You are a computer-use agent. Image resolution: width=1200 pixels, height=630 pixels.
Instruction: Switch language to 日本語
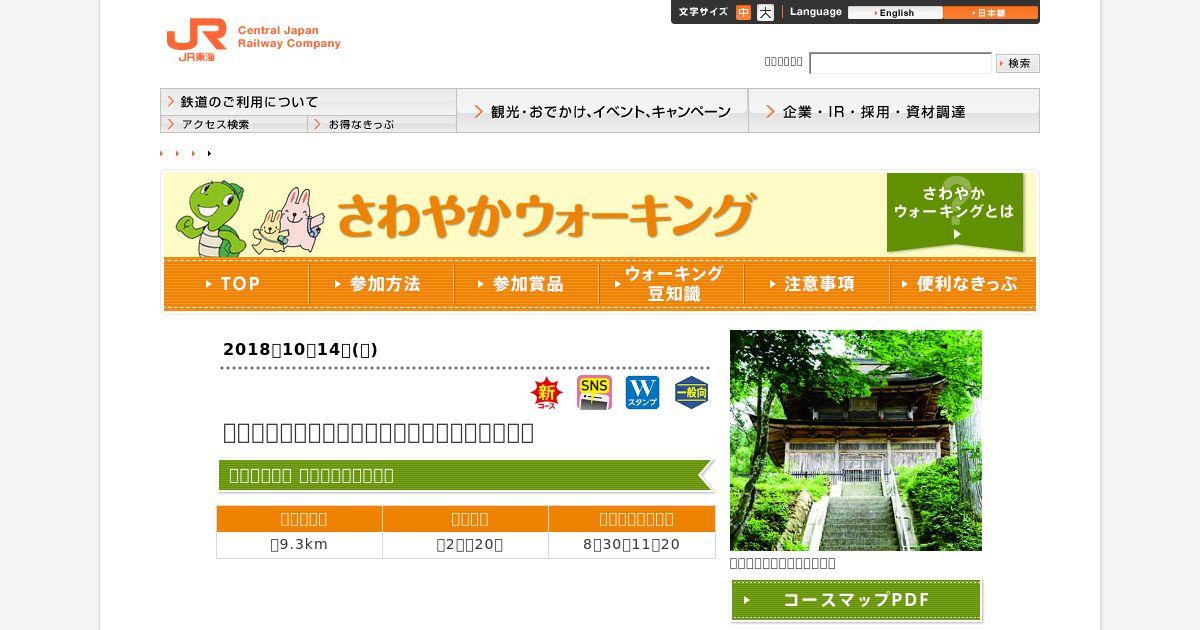click(990, 13)
